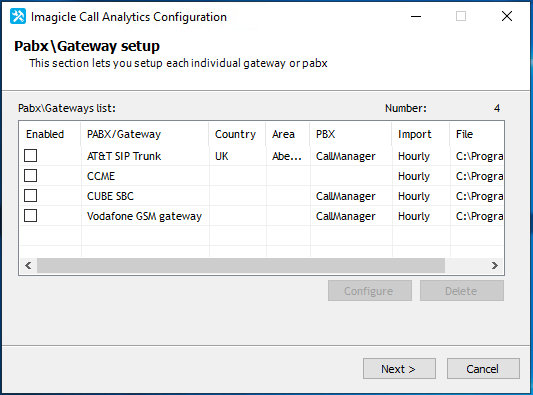Enable the CCME gateway checkbox

pos(31,176)
